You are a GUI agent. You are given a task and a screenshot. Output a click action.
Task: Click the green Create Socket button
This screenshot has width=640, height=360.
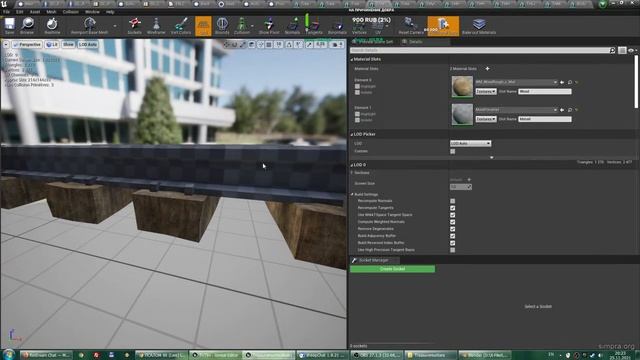[x=392, y=269]
